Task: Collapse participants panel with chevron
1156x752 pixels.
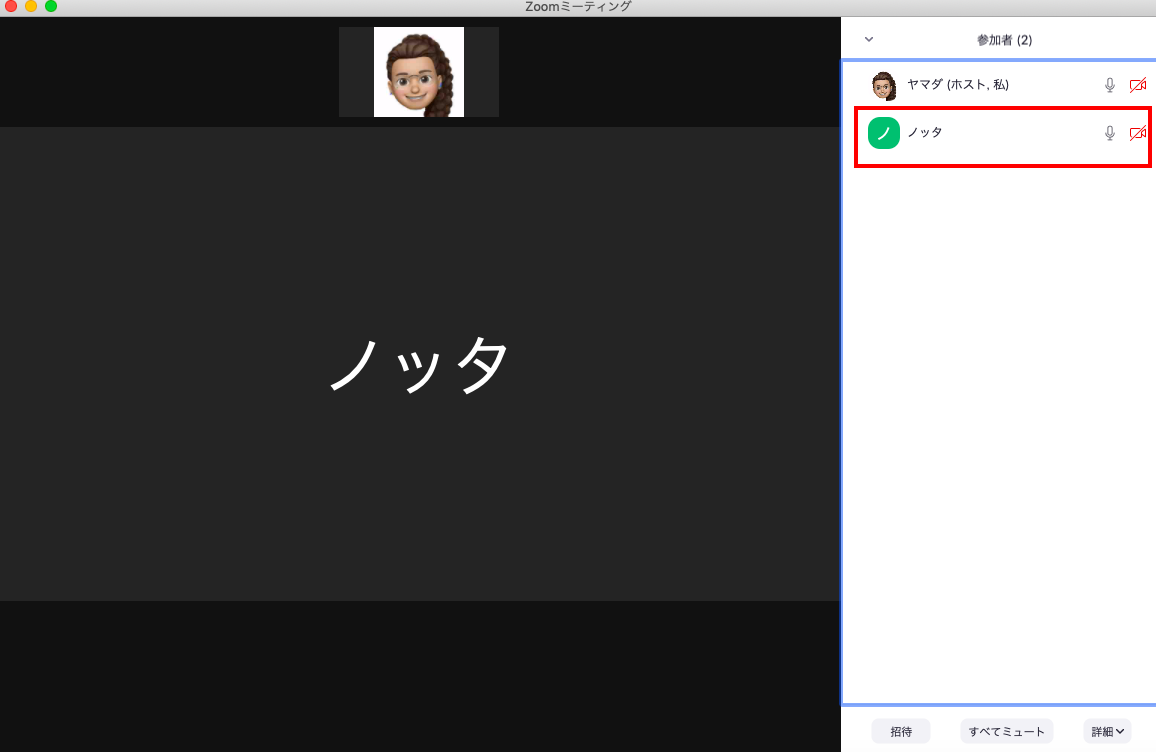Action: pyautogui.click(x=868, y=39)
